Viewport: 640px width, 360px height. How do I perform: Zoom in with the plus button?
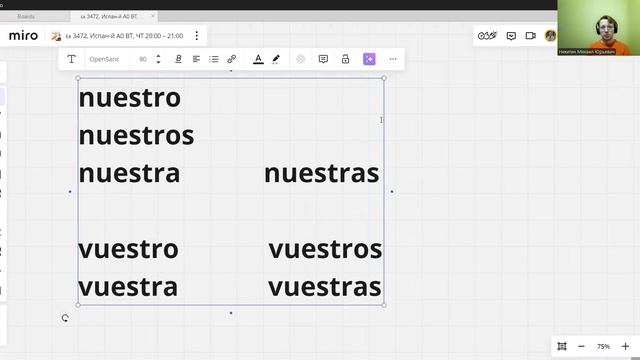pos(625,346)
